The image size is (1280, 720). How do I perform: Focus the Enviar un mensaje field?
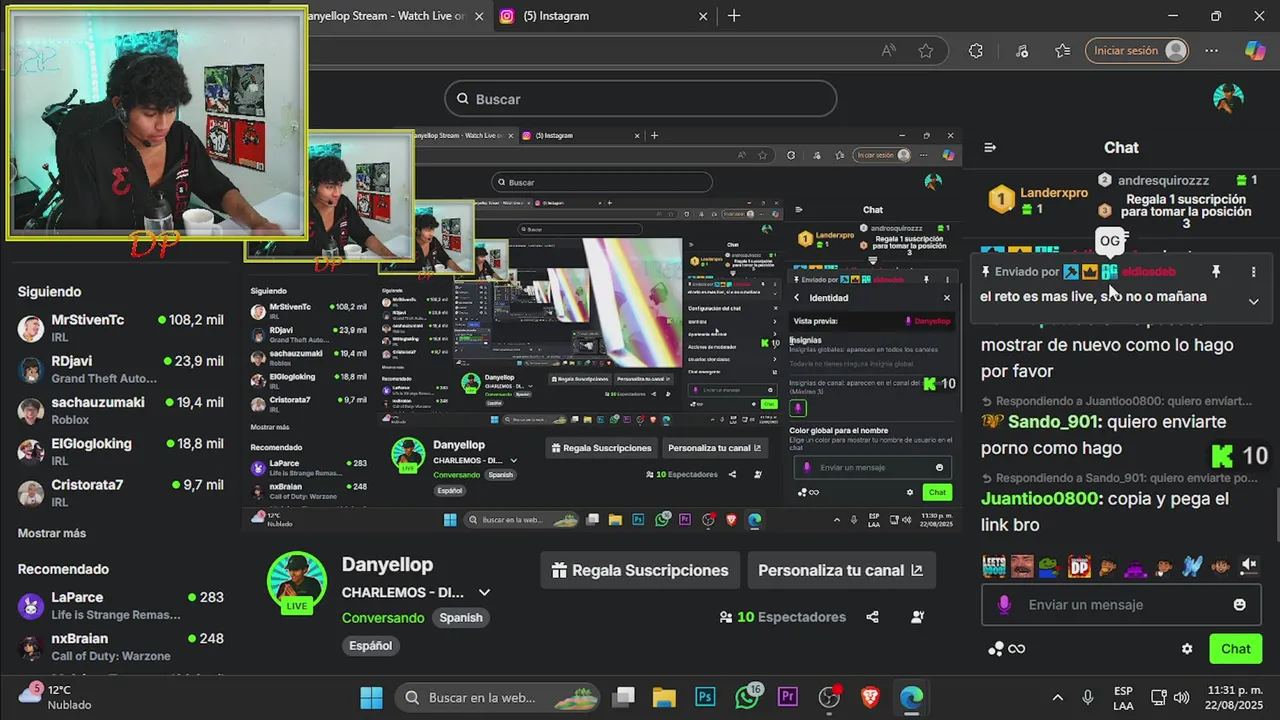[1119, 605]
